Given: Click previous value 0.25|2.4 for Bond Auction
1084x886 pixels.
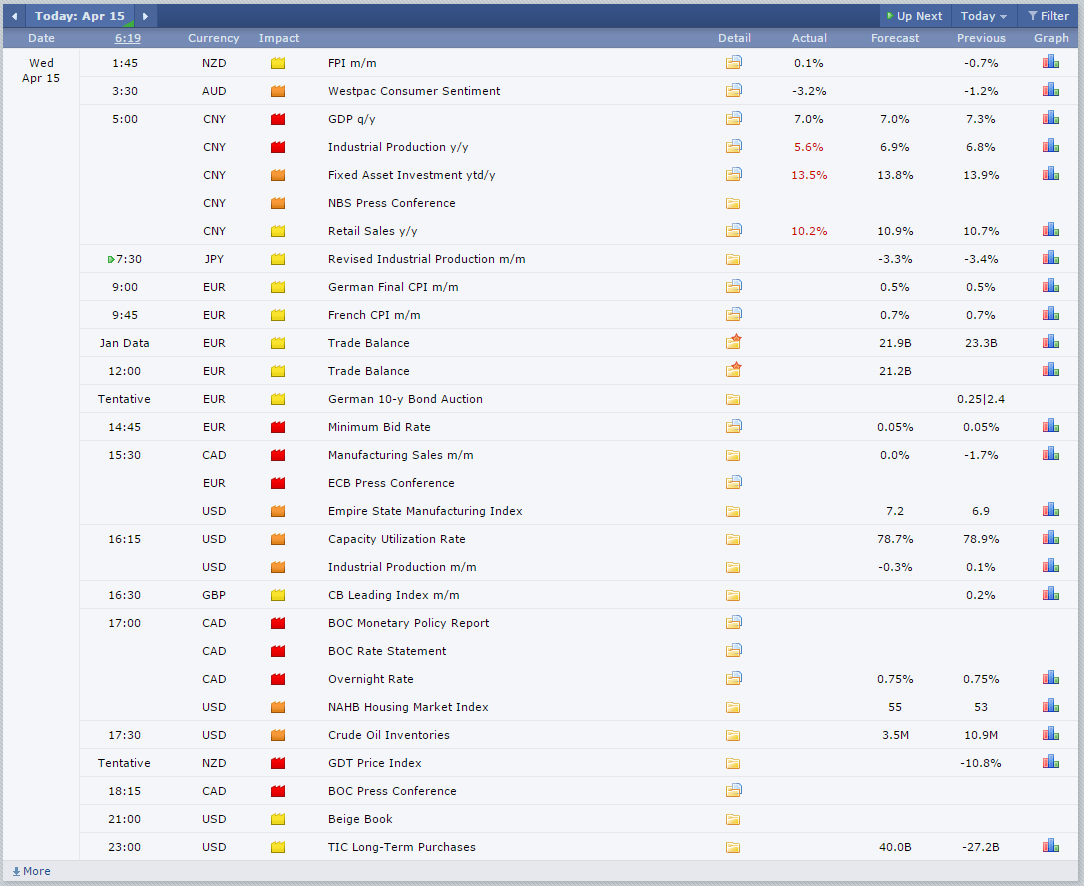Looking at the screenshot, I should (981, 399).
